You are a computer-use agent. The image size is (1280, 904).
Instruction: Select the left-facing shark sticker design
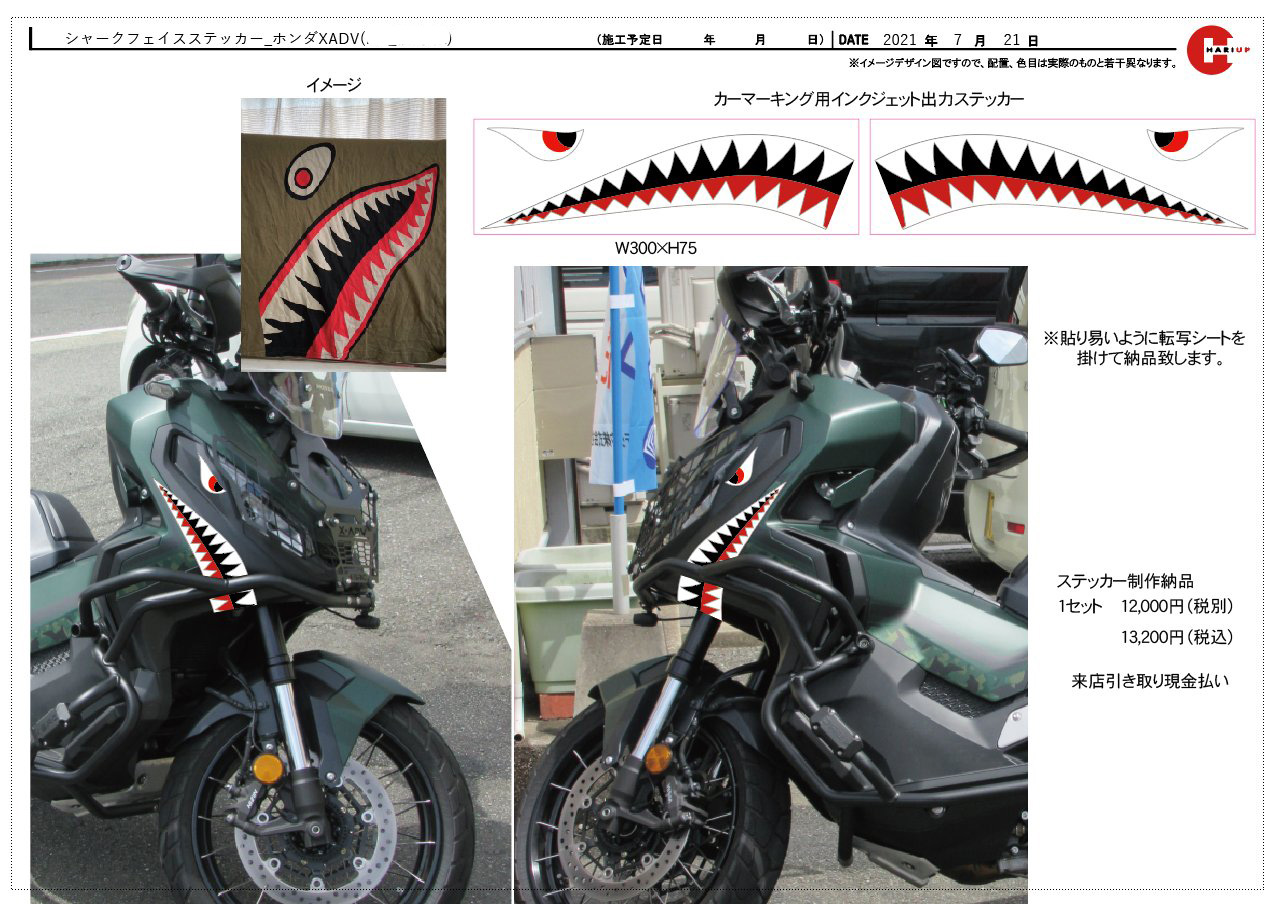[666, 177]
